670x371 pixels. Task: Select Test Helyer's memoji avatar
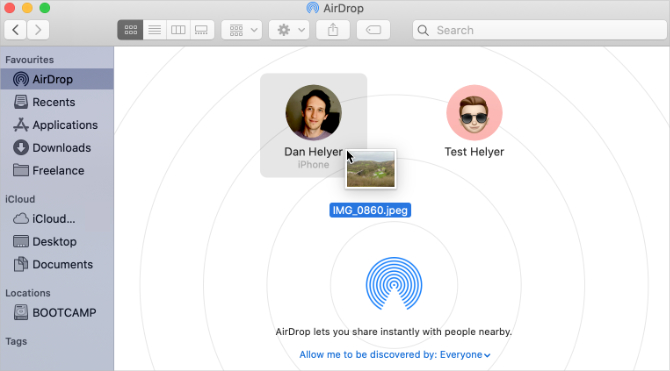coord(474,112)
